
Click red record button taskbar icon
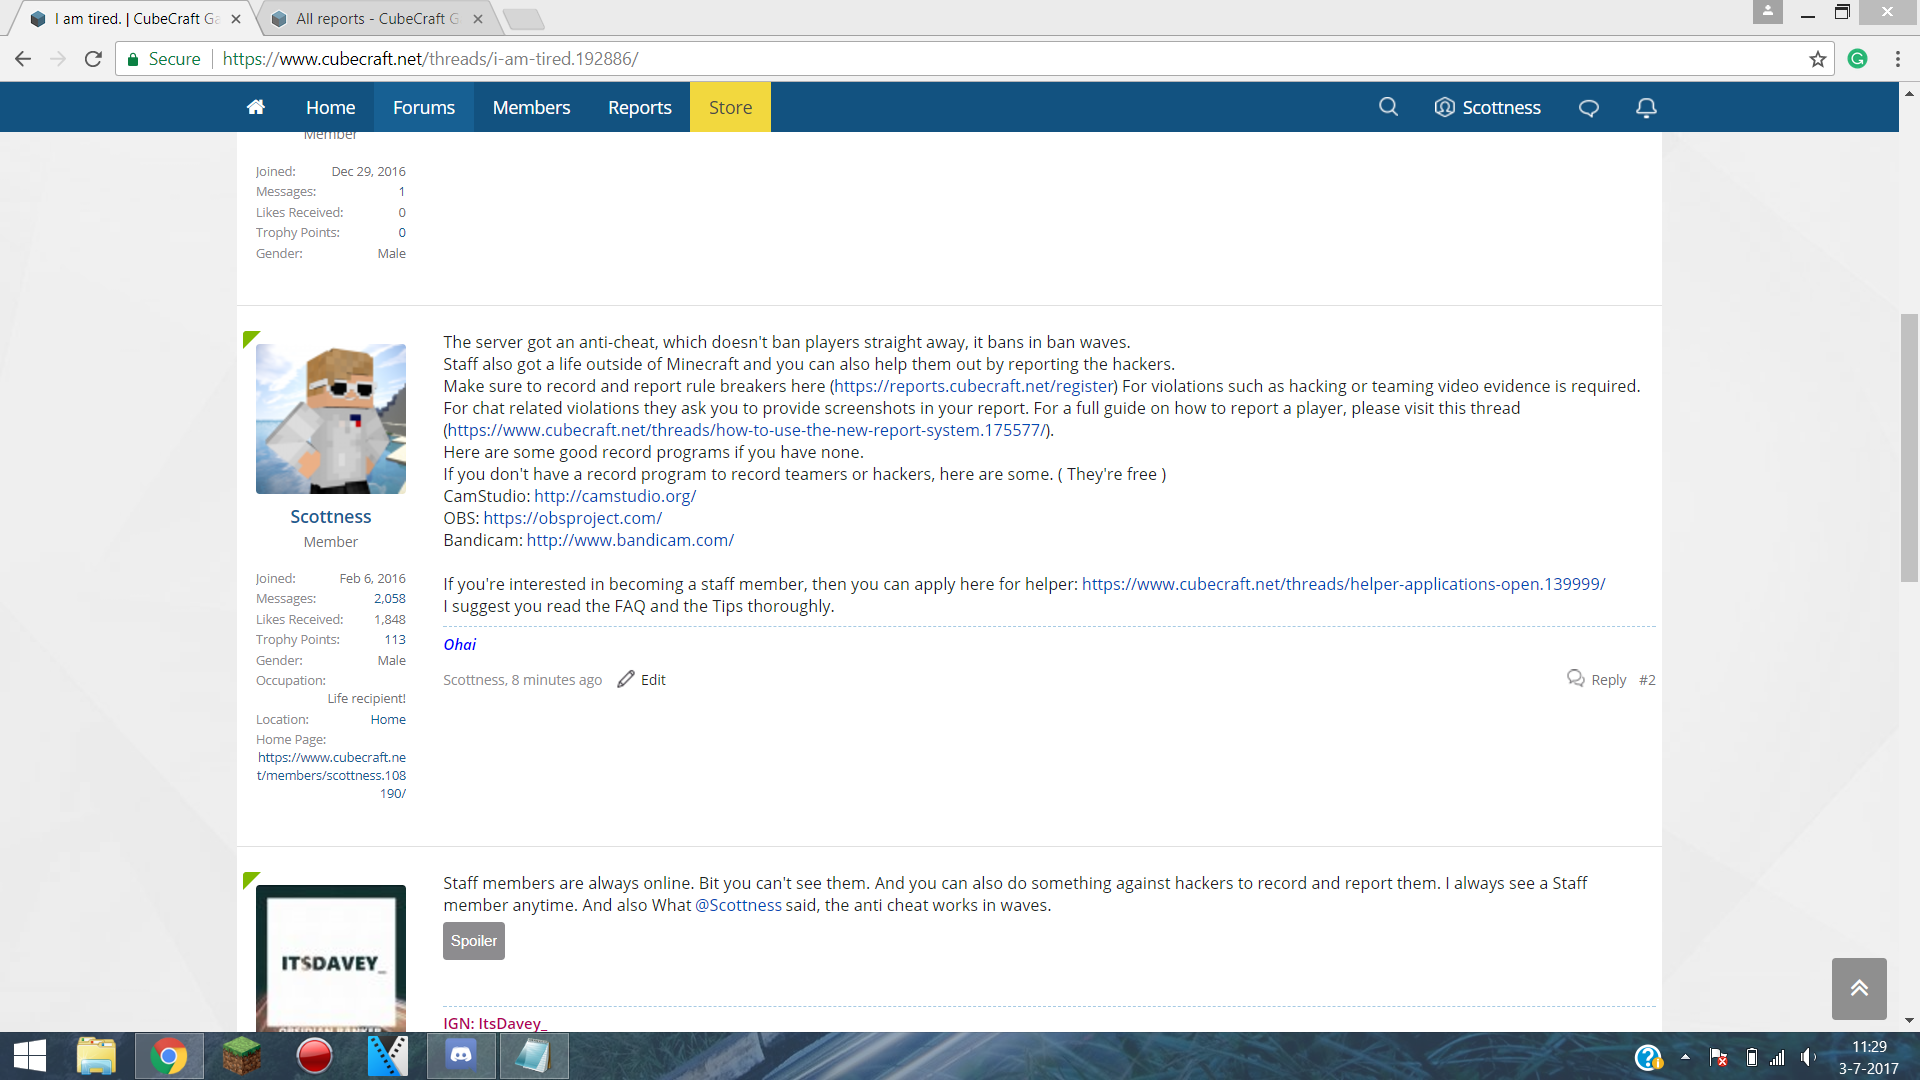point(314,1056)
